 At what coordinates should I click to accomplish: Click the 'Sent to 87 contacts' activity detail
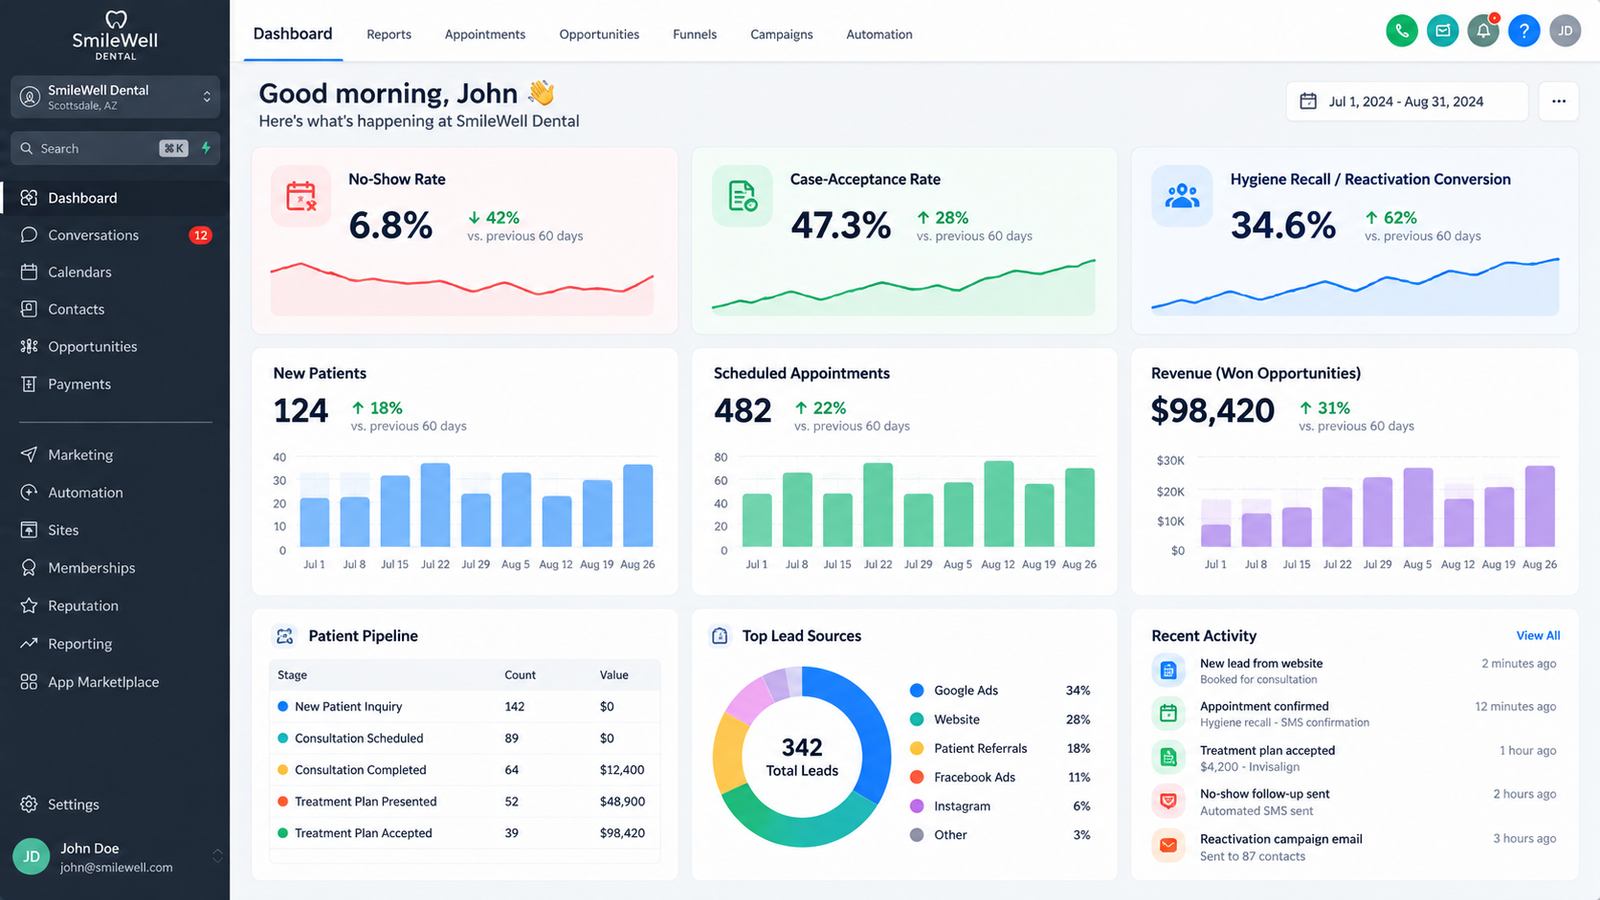[1253, 856]
